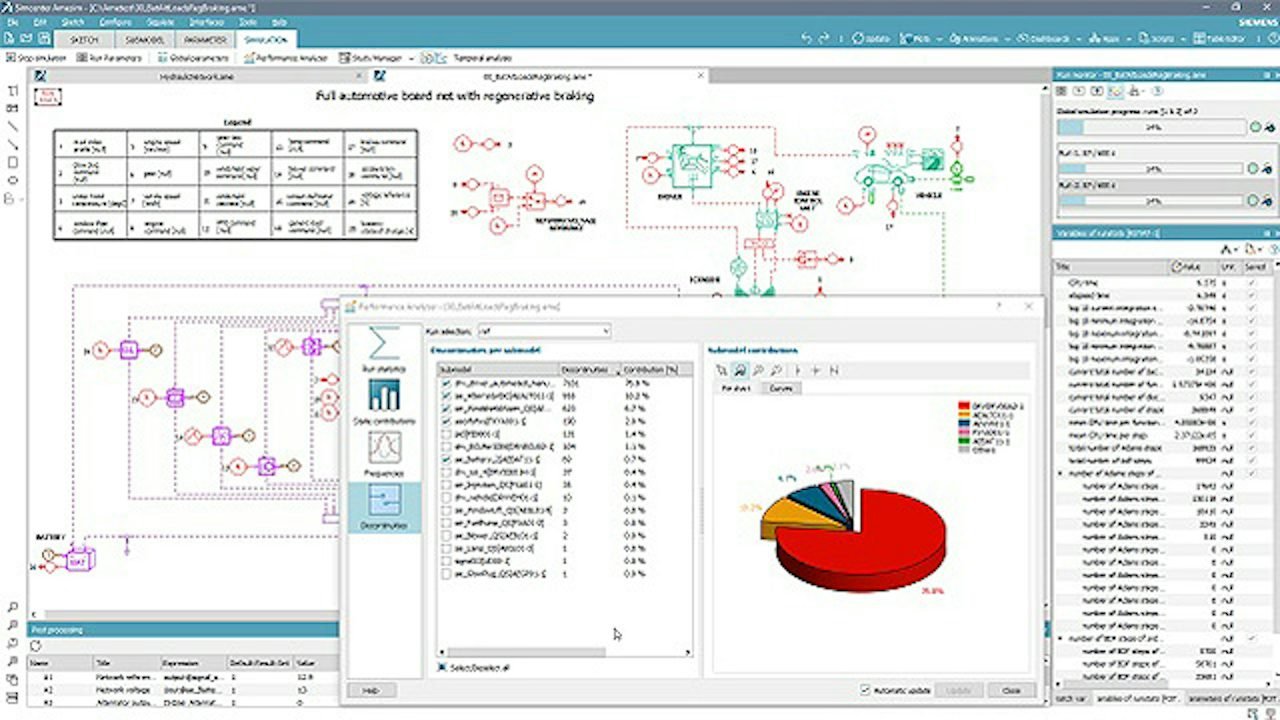Click the zoom tool in pie chart toolbar

click(x=740, y=370)
